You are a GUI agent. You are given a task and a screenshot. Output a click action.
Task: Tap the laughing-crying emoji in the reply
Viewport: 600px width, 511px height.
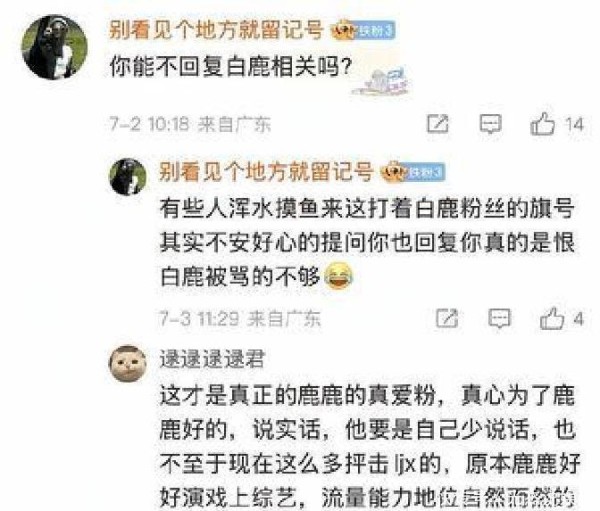(338, 276)
